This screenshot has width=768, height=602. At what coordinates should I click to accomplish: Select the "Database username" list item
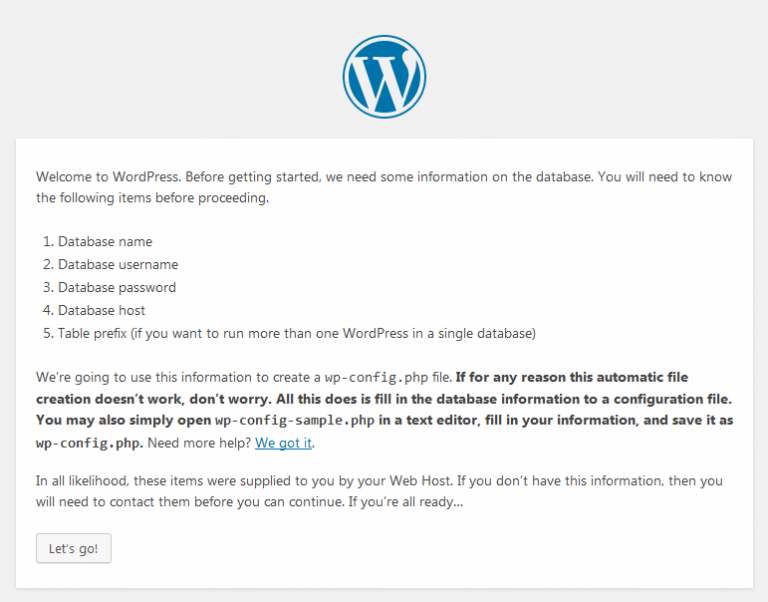tap(118, 265)
